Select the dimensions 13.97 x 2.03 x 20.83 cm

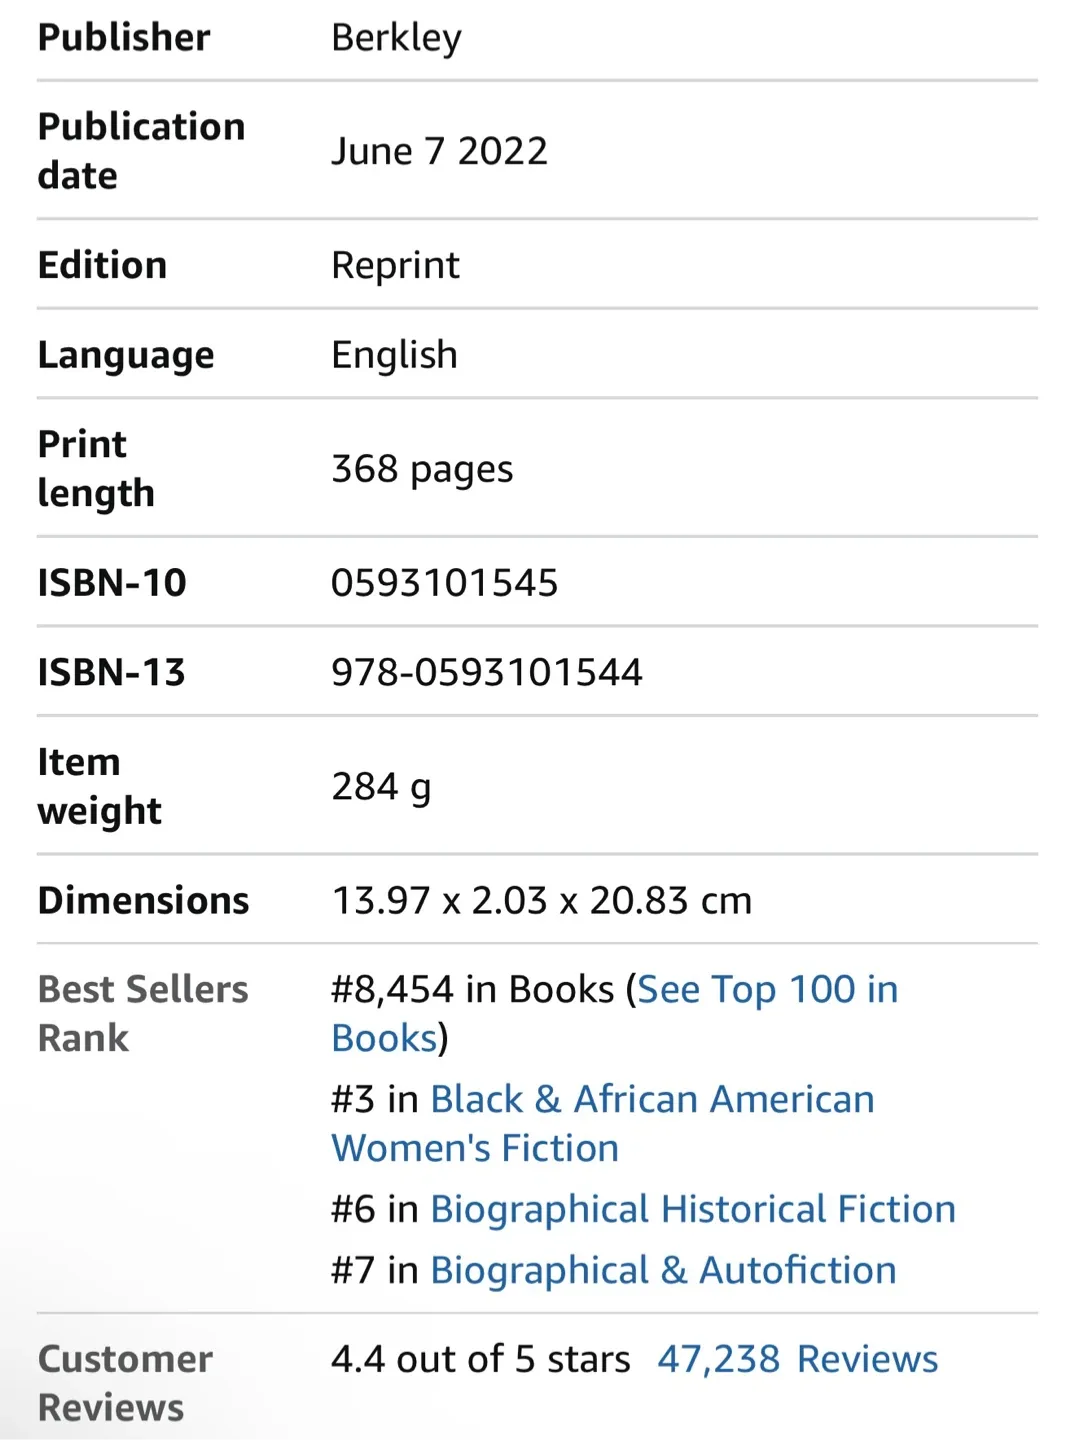(x=542, y=900)
